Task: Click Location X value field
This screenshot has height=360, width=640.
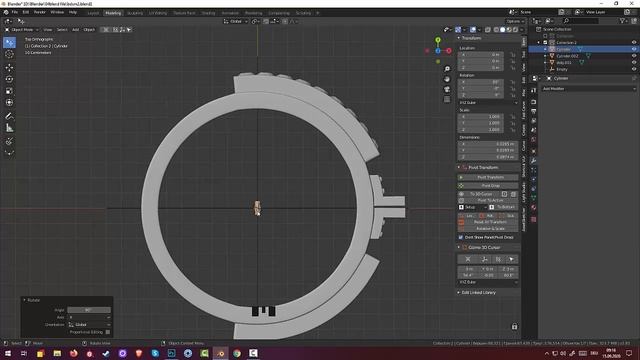Action: tap(481, 54)
